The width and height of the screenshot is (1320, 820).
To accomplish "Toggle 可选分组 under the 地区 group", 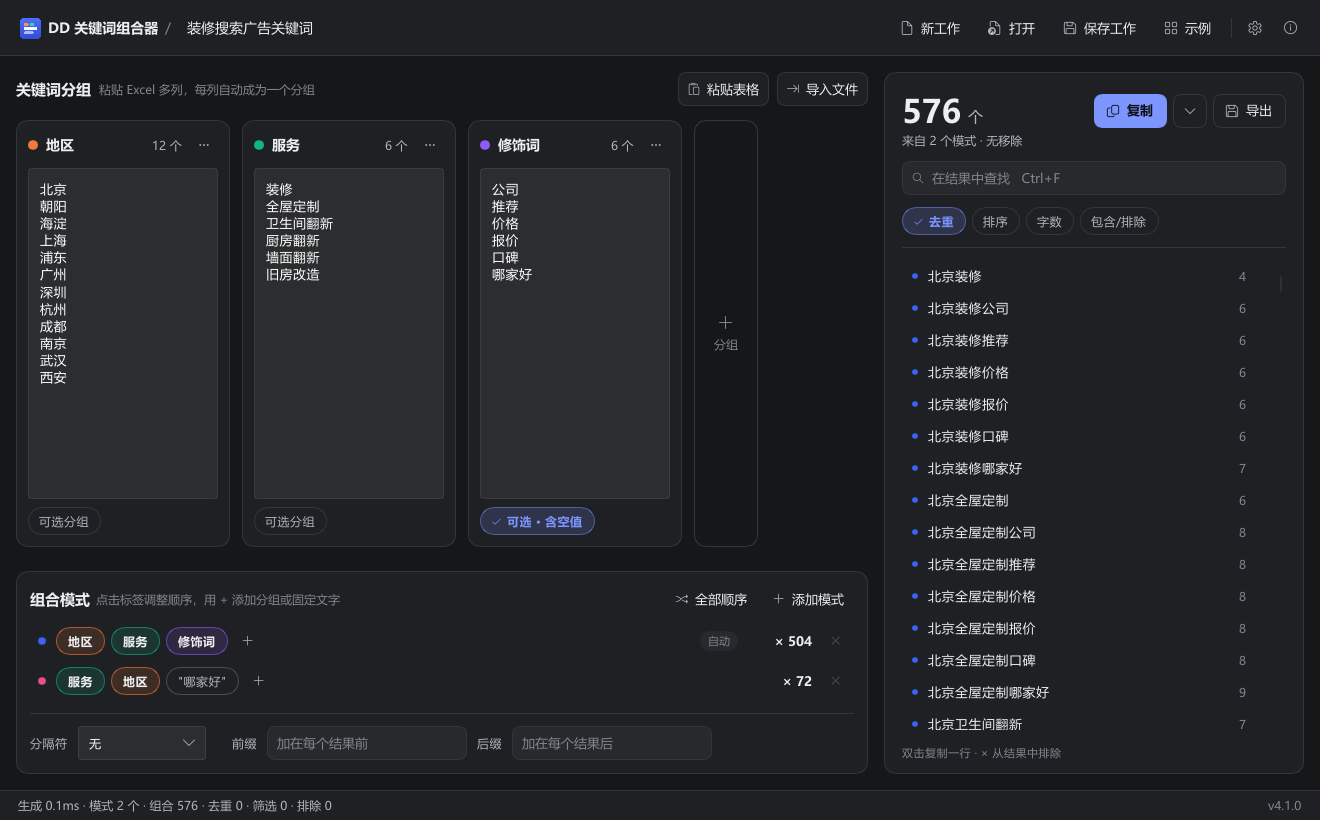I will click(64, 521).
